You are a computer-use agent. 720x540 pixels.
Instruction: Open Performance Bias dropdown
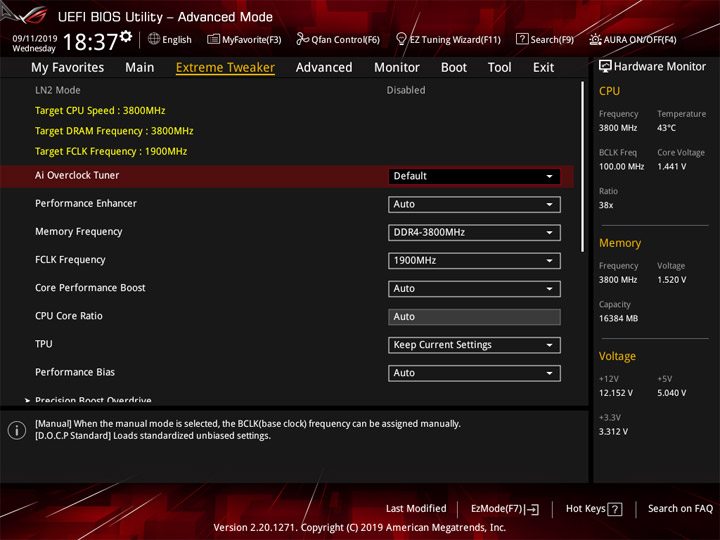[x=474, y=373]
